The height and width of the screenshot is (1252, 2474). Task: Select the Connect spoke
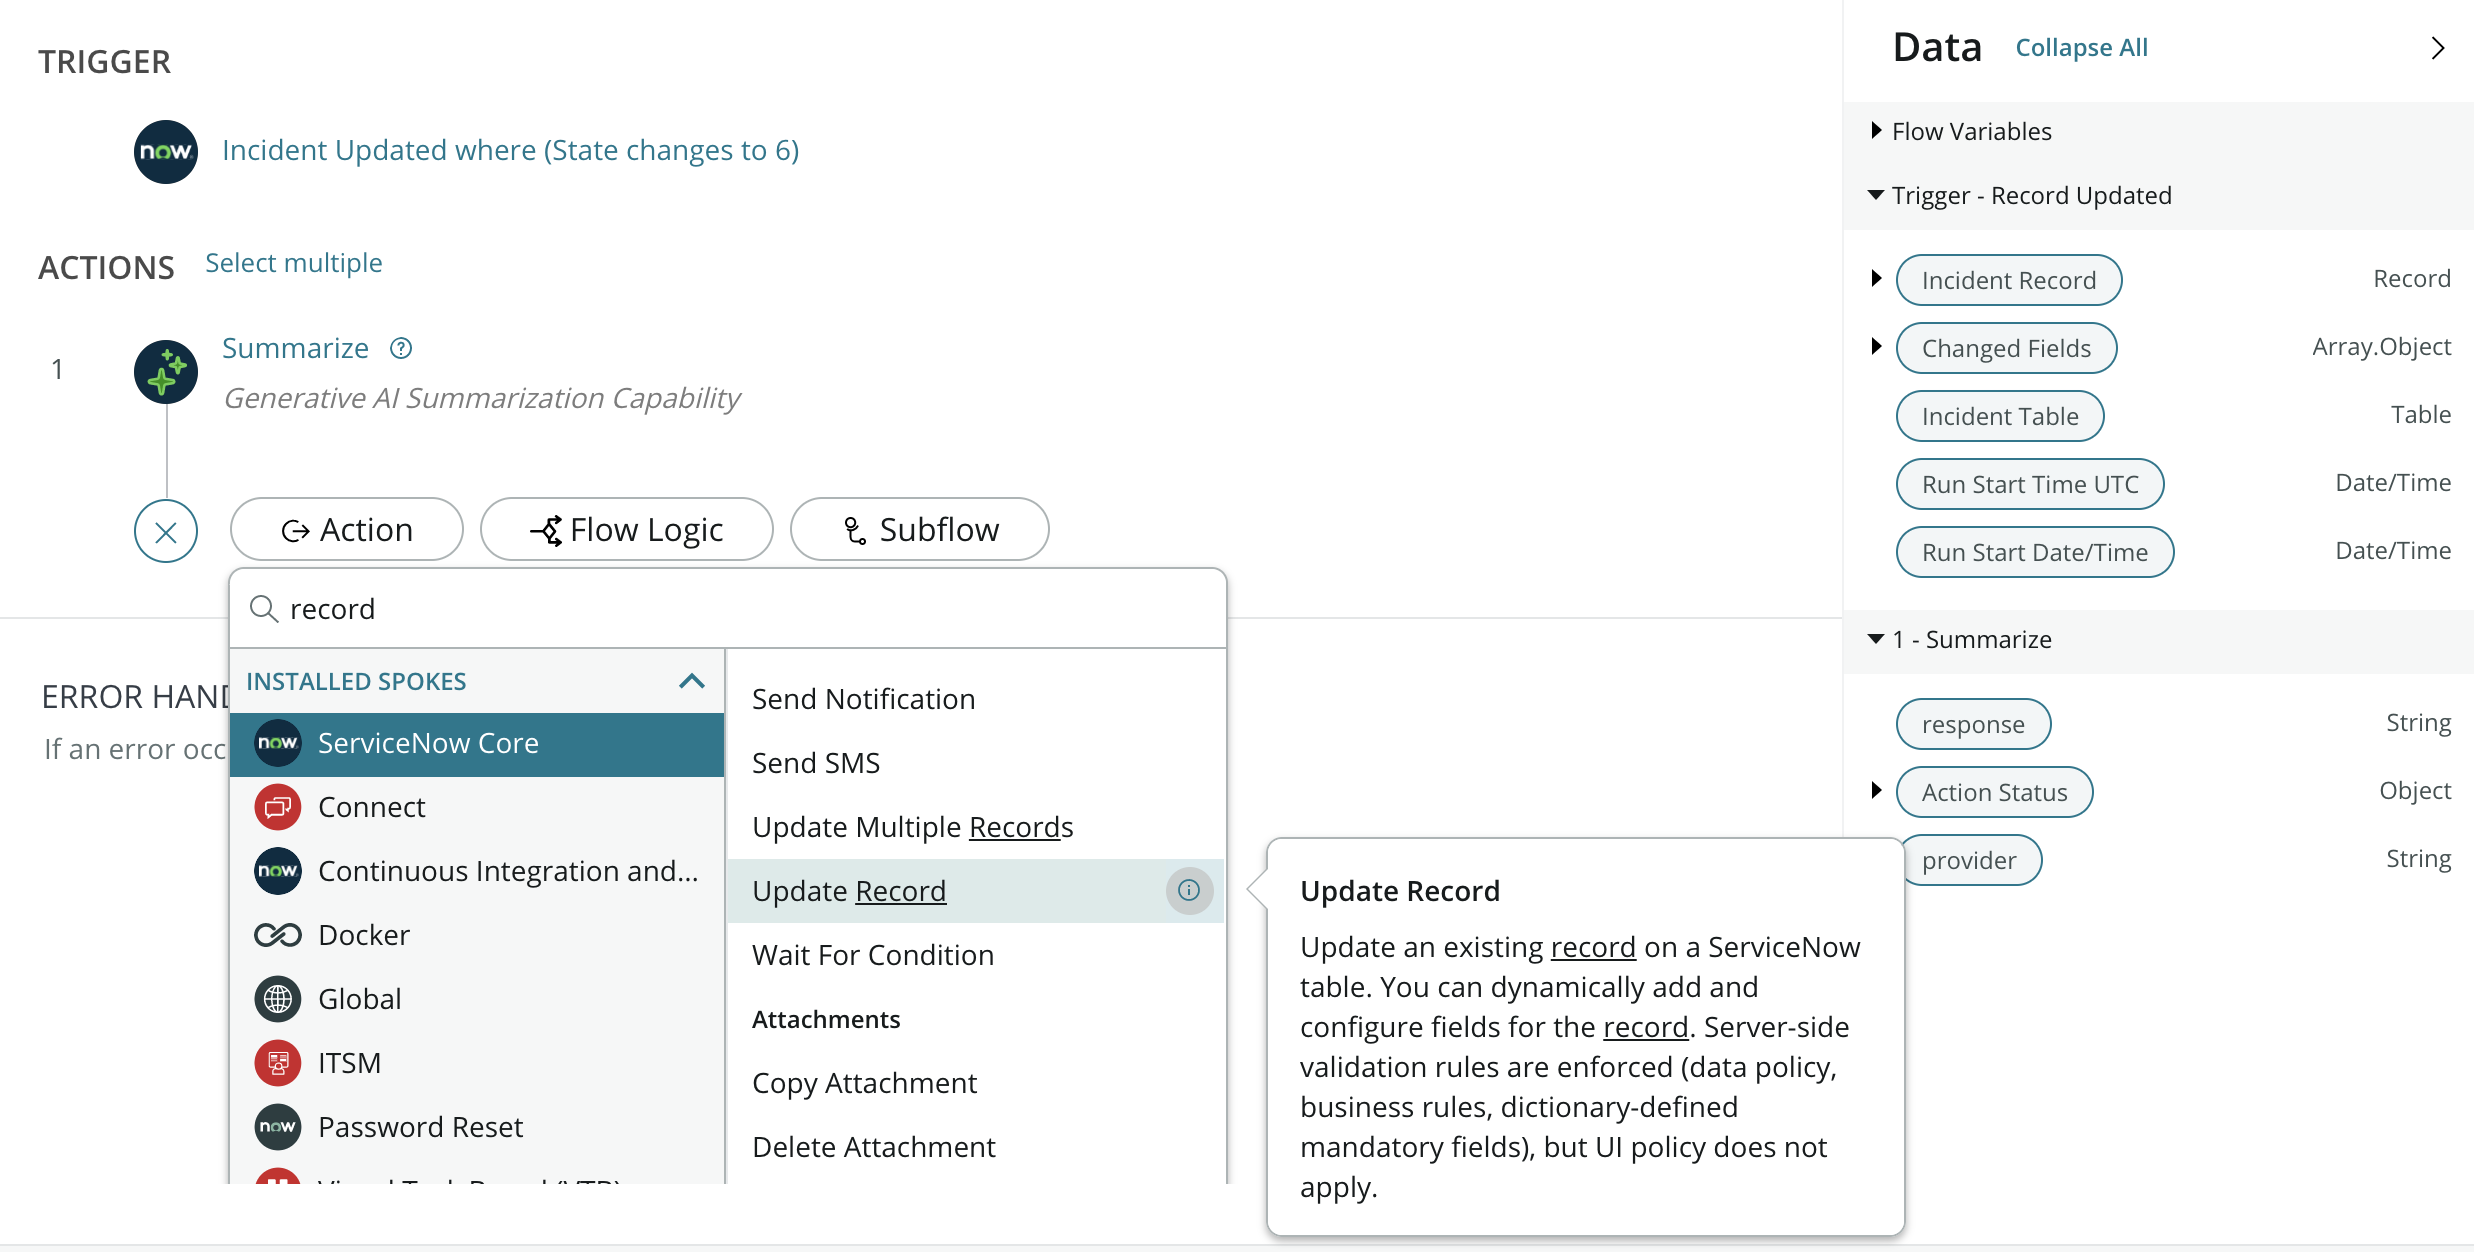click(x=477, y=807)
